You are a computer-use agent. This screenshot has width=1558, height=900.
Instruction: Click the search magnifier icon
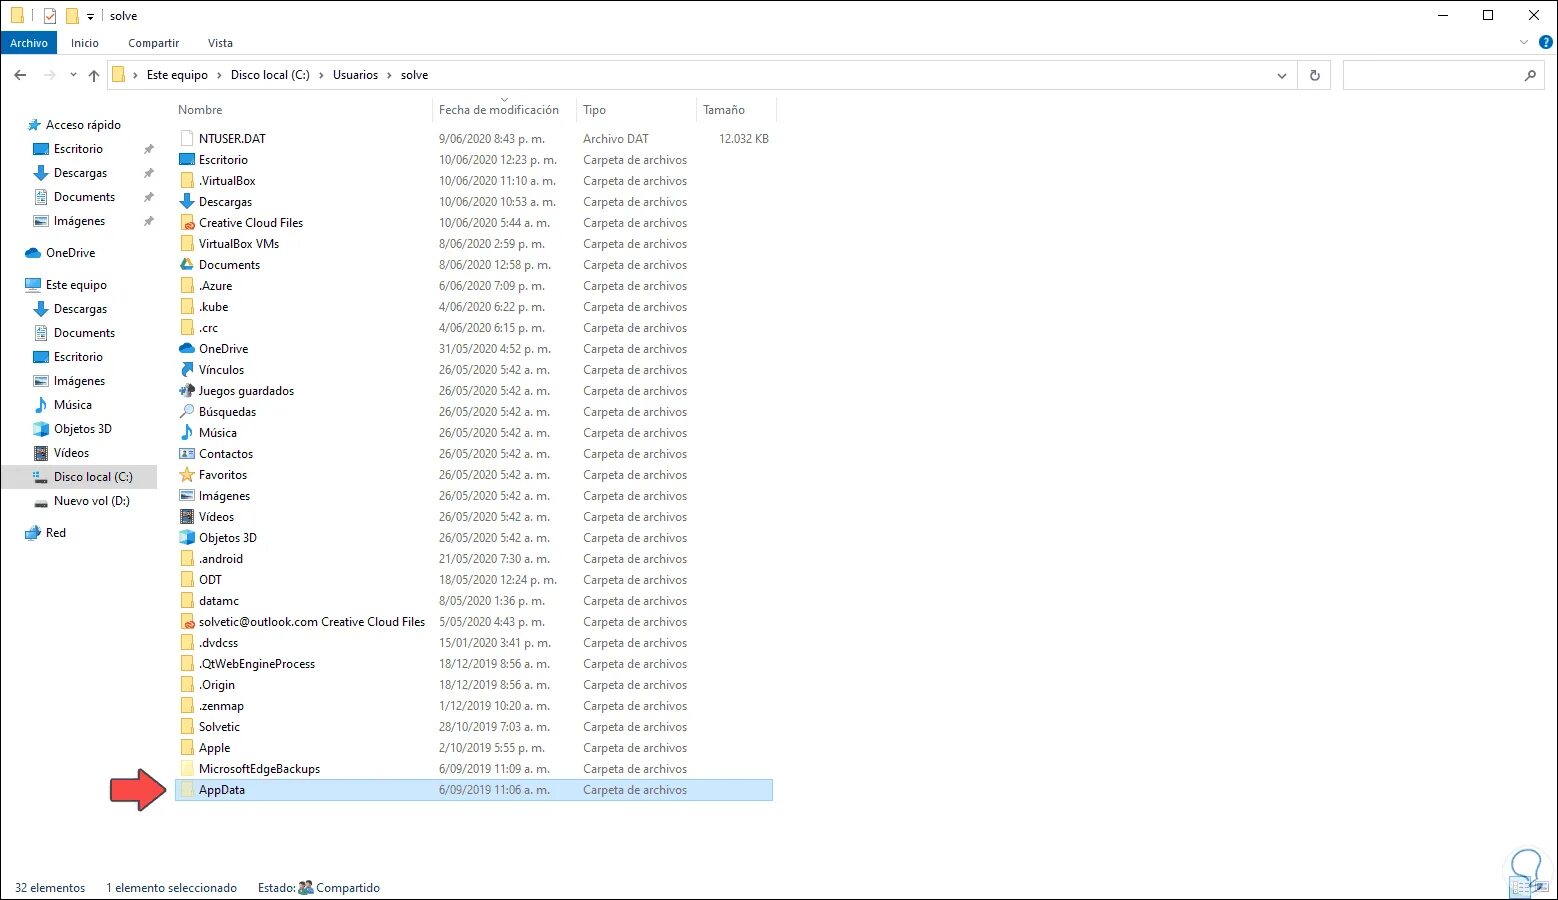click(1530, 75)
